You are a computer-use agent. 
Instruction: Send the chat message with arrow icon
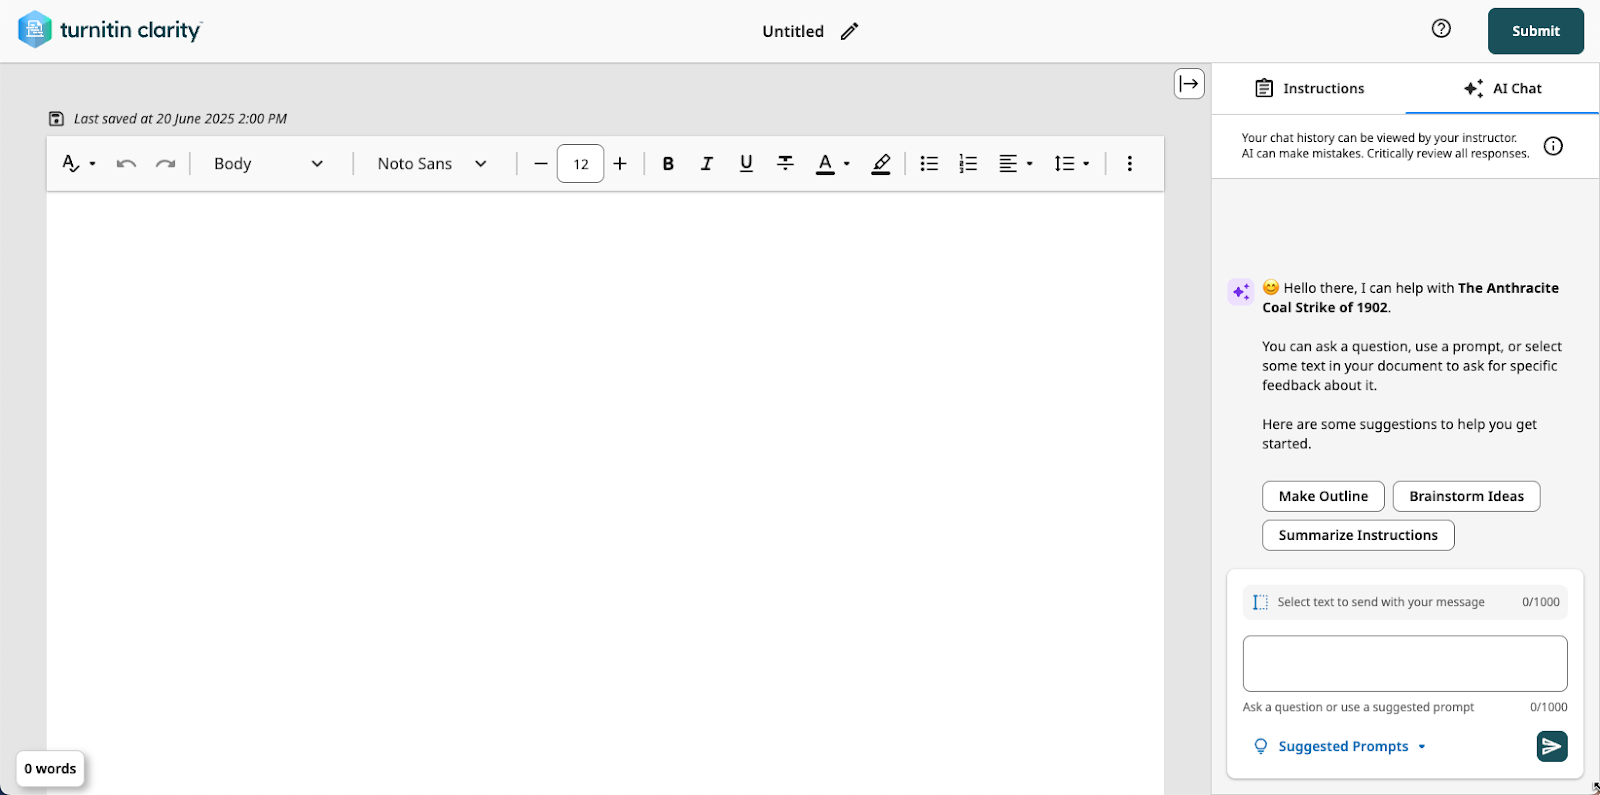[1552, 746]
